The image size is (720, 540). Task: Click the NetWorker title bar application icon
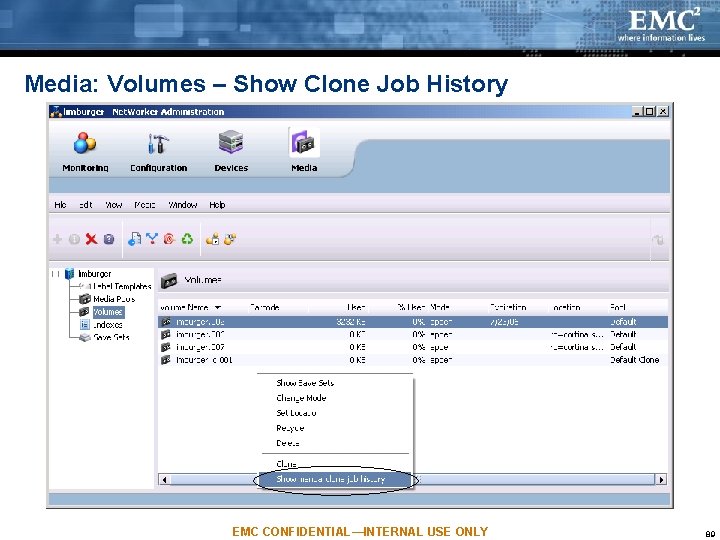pyautogui.click(x=56, y=112)
